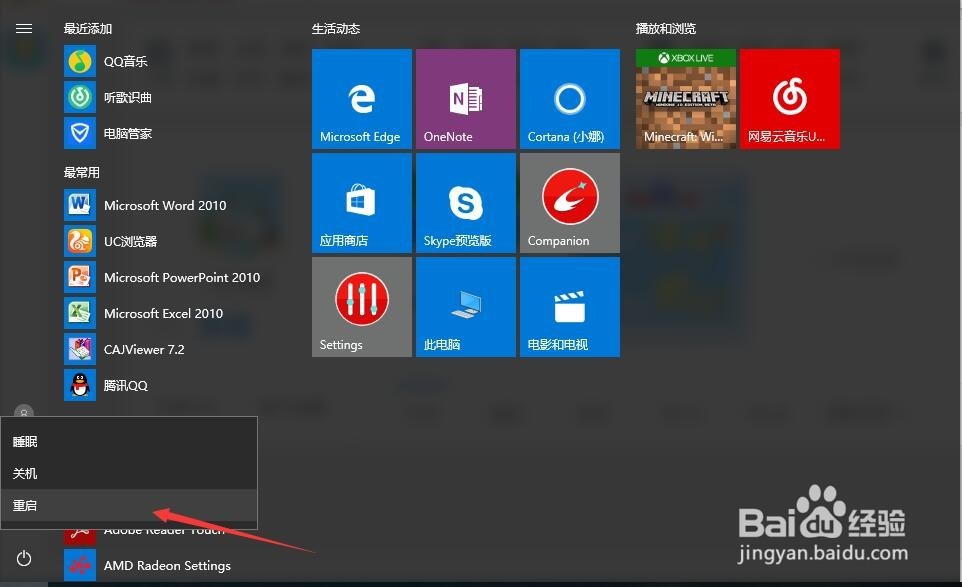962x587 pixels.
Task: Select 睡眠 from power menu
Action: 129,442
